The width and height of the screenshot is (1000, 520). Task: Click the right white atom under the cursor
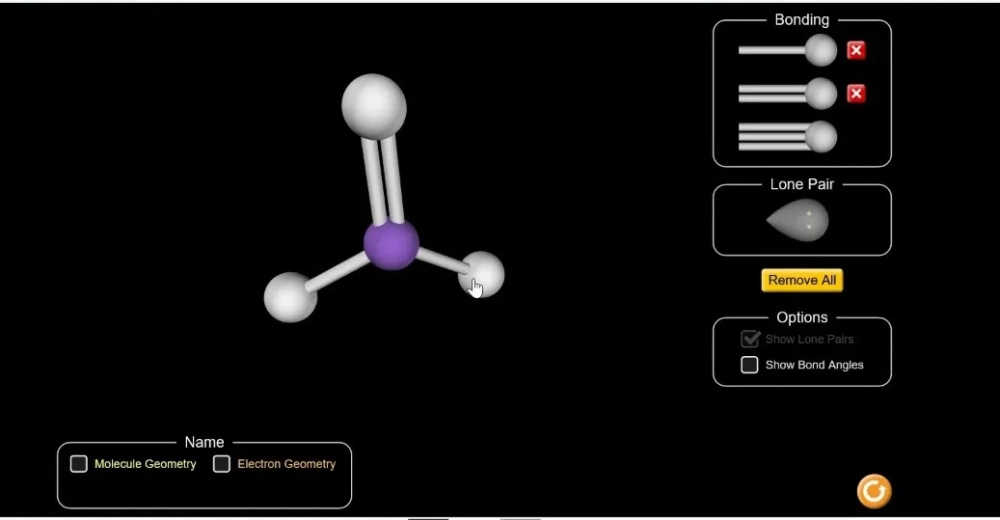485,272
